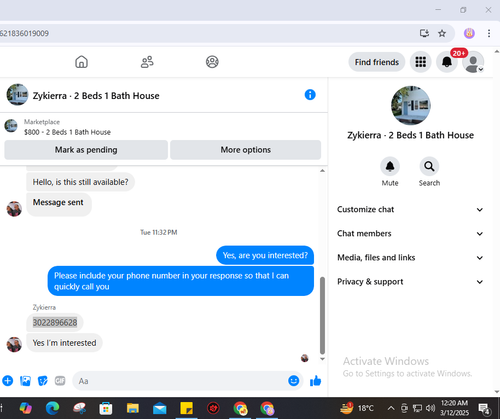The image size is (500, 419).
Task: Mute this conversation with the bell icon
Action: tap(390, 166)
